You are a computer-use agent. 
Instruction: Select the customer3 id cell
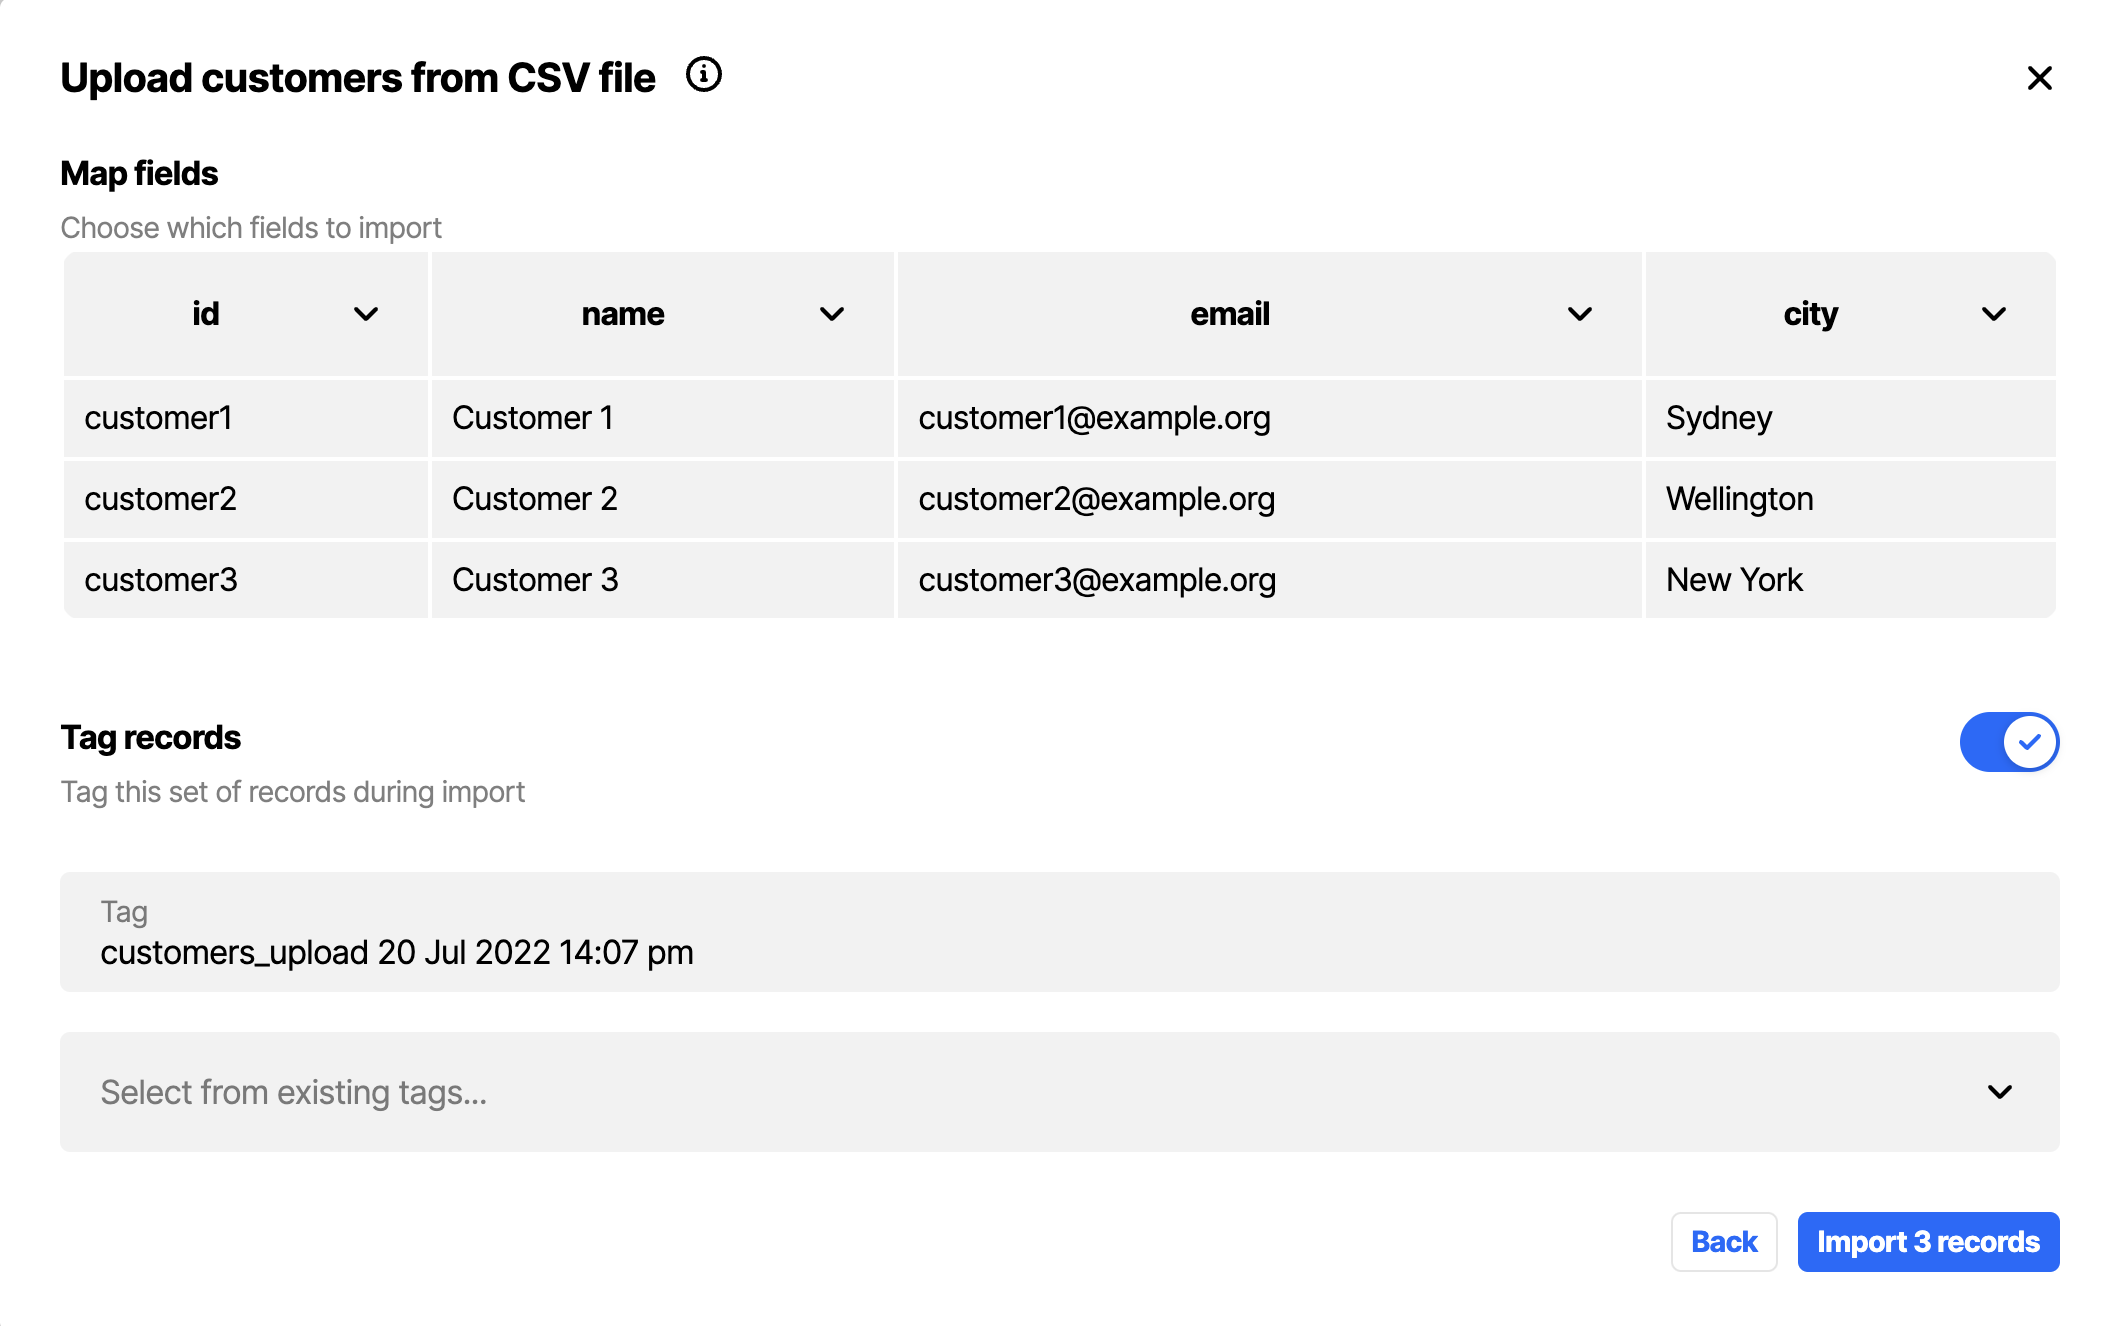pyautogui.click(x=246, y=580)
